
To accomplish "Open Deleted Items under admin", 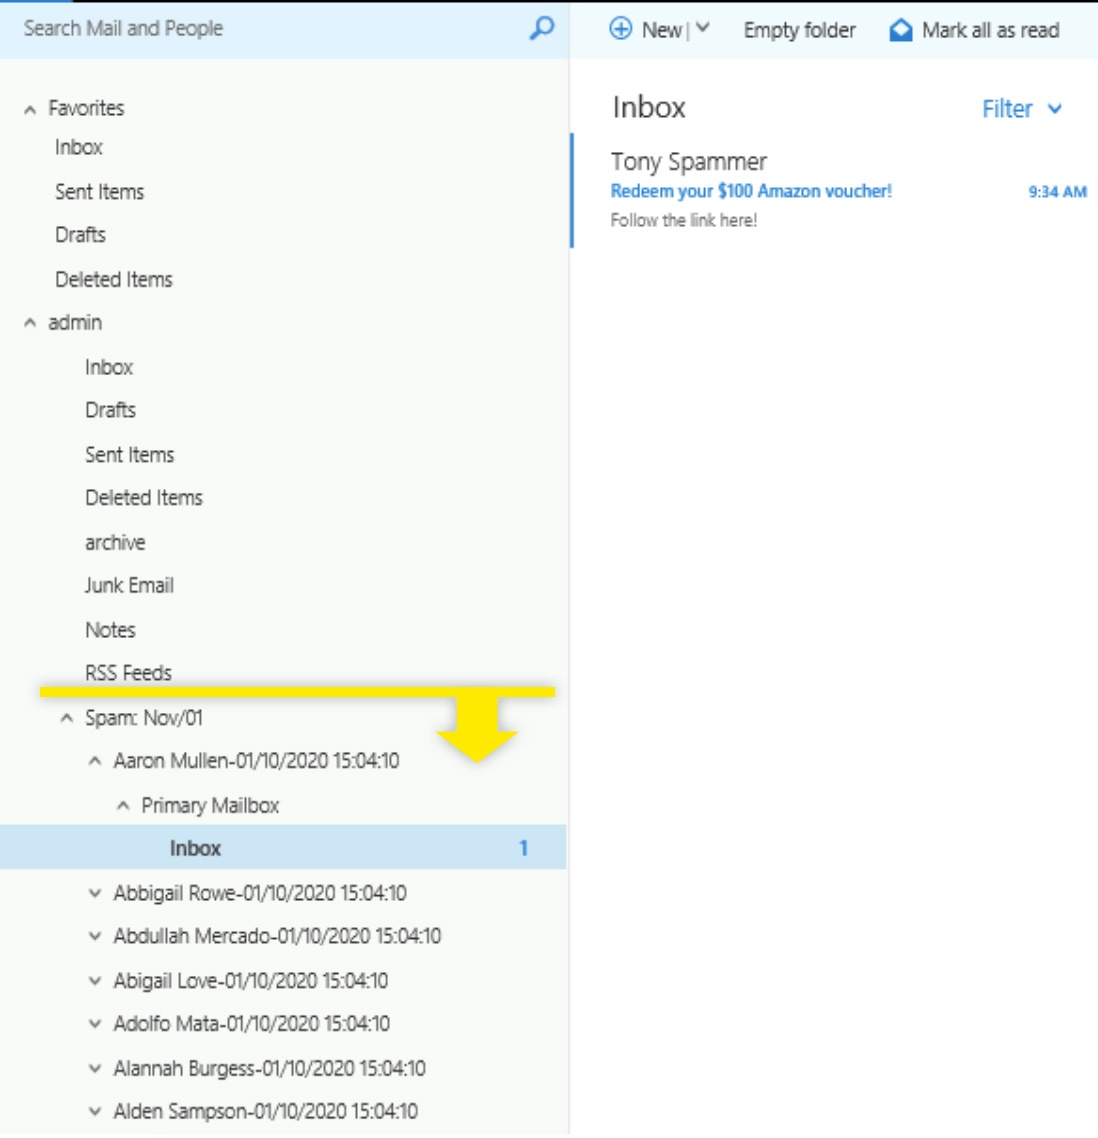I will (x=144, y=498).
